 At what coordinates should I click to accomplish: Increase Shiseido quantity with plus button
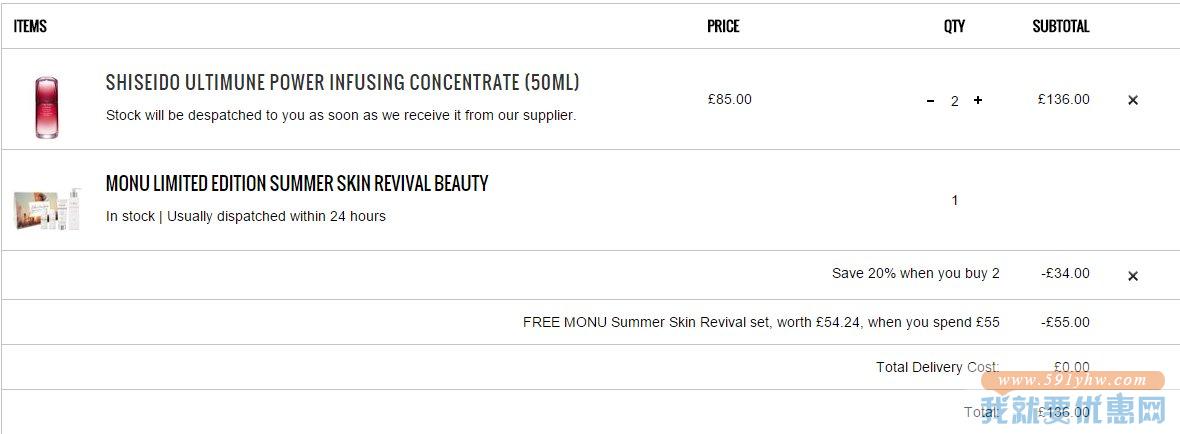pyautogui.click(x=978, y=100)
